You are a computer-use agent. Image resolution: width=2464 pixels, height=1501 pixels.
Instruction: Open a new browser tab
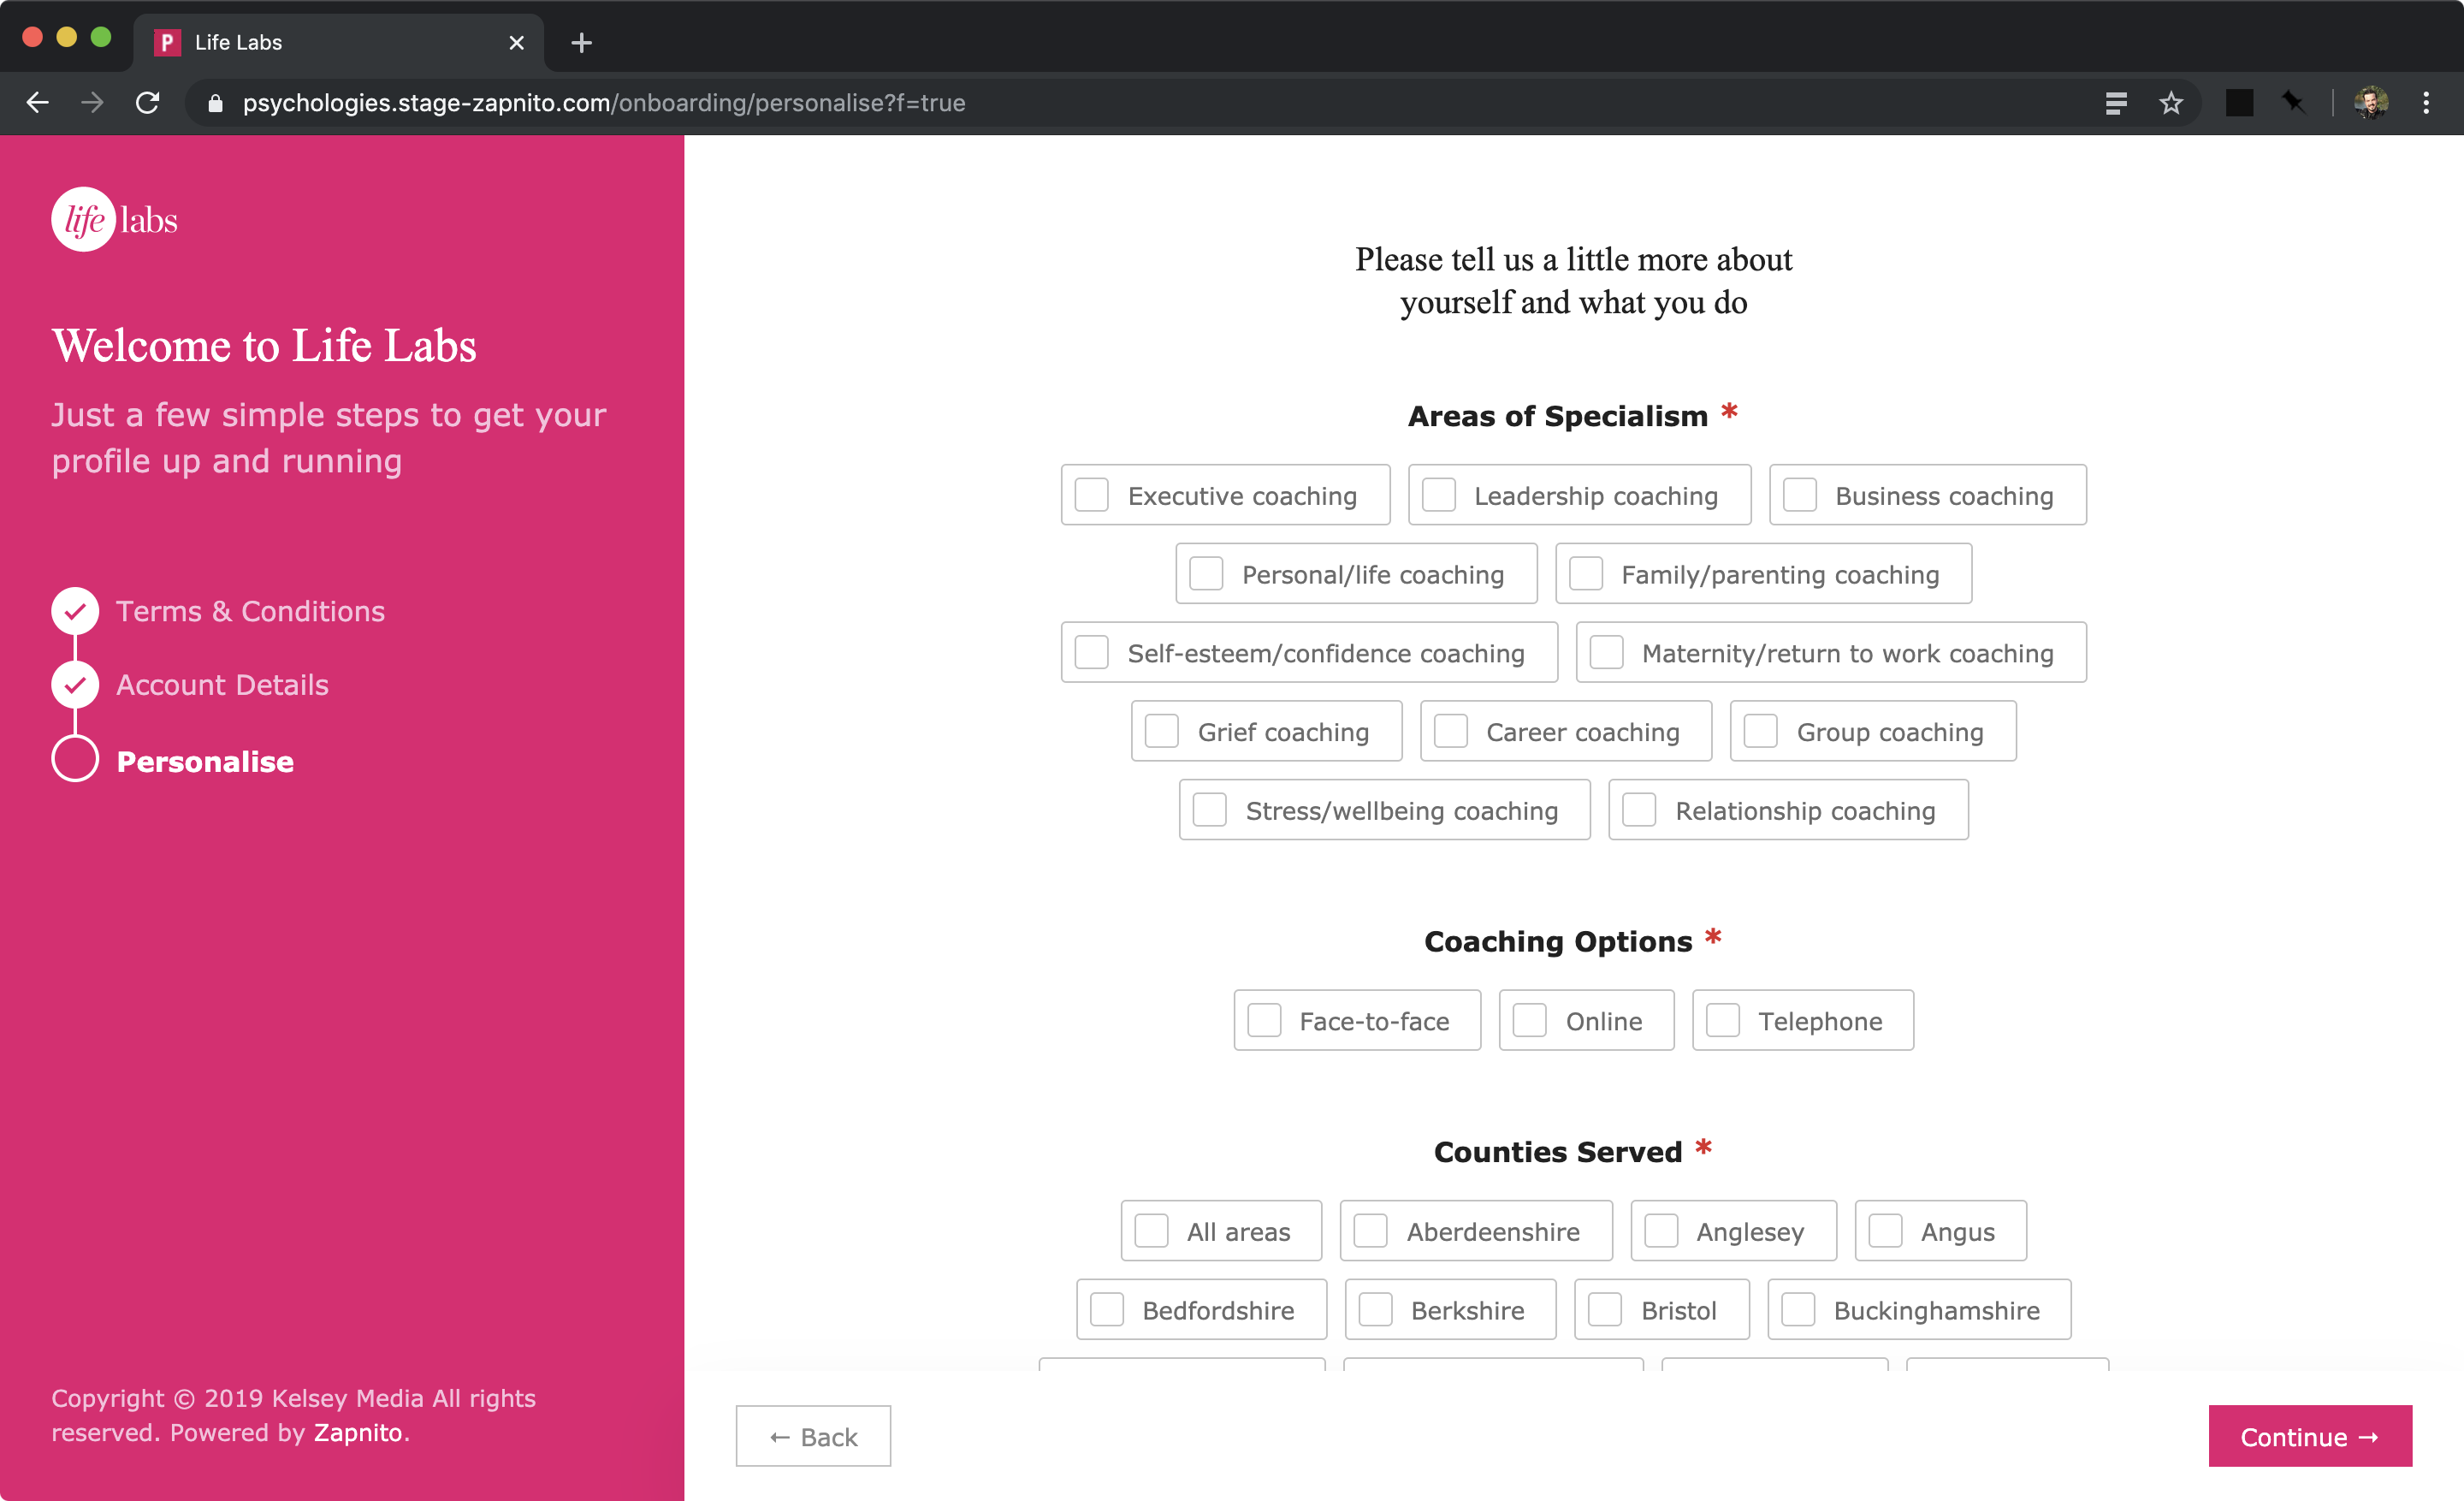point(581,42)
